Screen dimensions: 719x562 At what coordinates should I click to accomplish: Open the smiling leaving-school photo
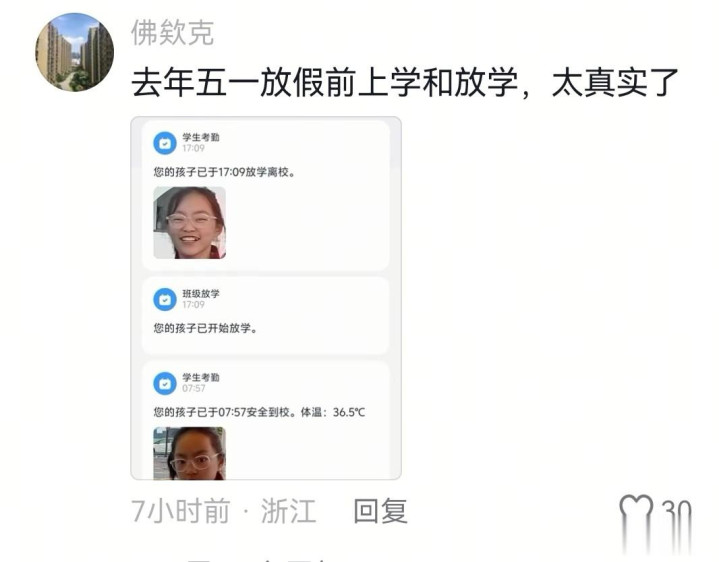(189, 222)
